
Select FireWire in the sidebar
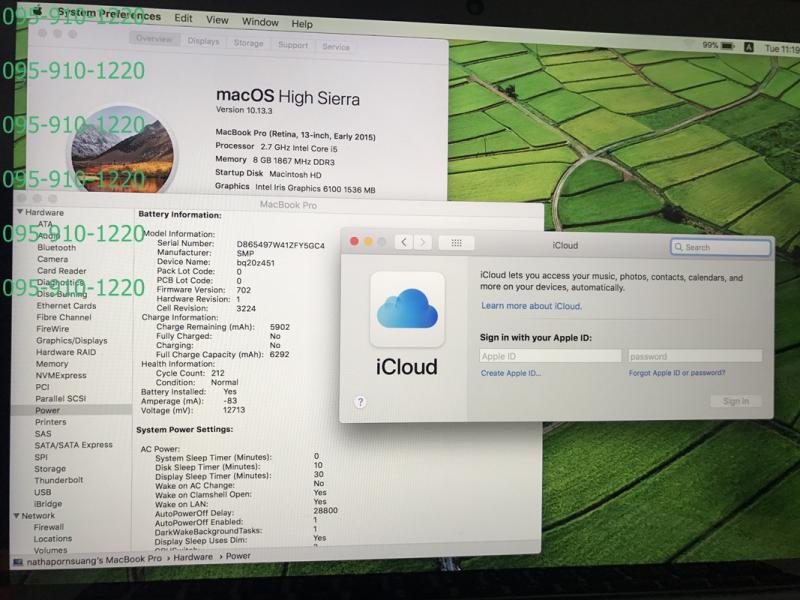[x=53, y=329]
